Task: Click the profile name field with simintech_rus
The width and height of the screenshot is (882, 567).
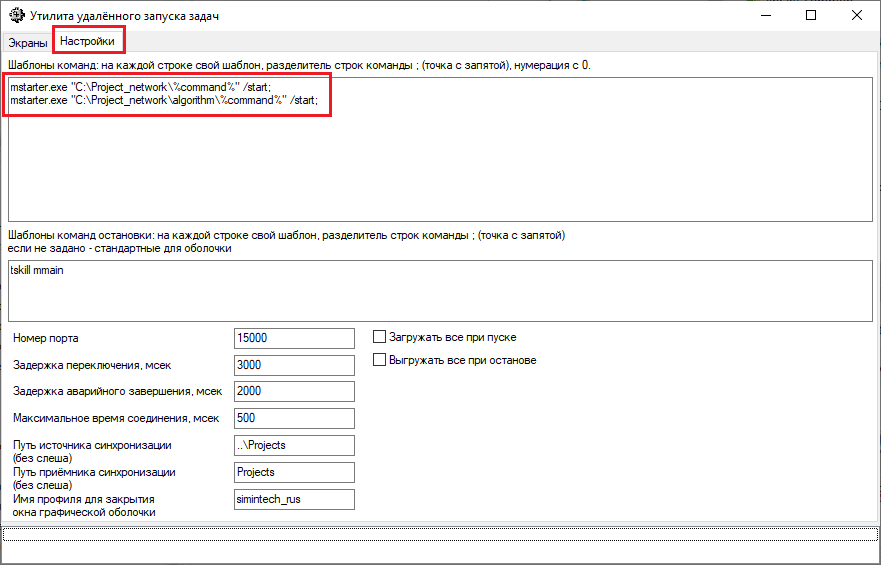Action: (x=294, y=499)
